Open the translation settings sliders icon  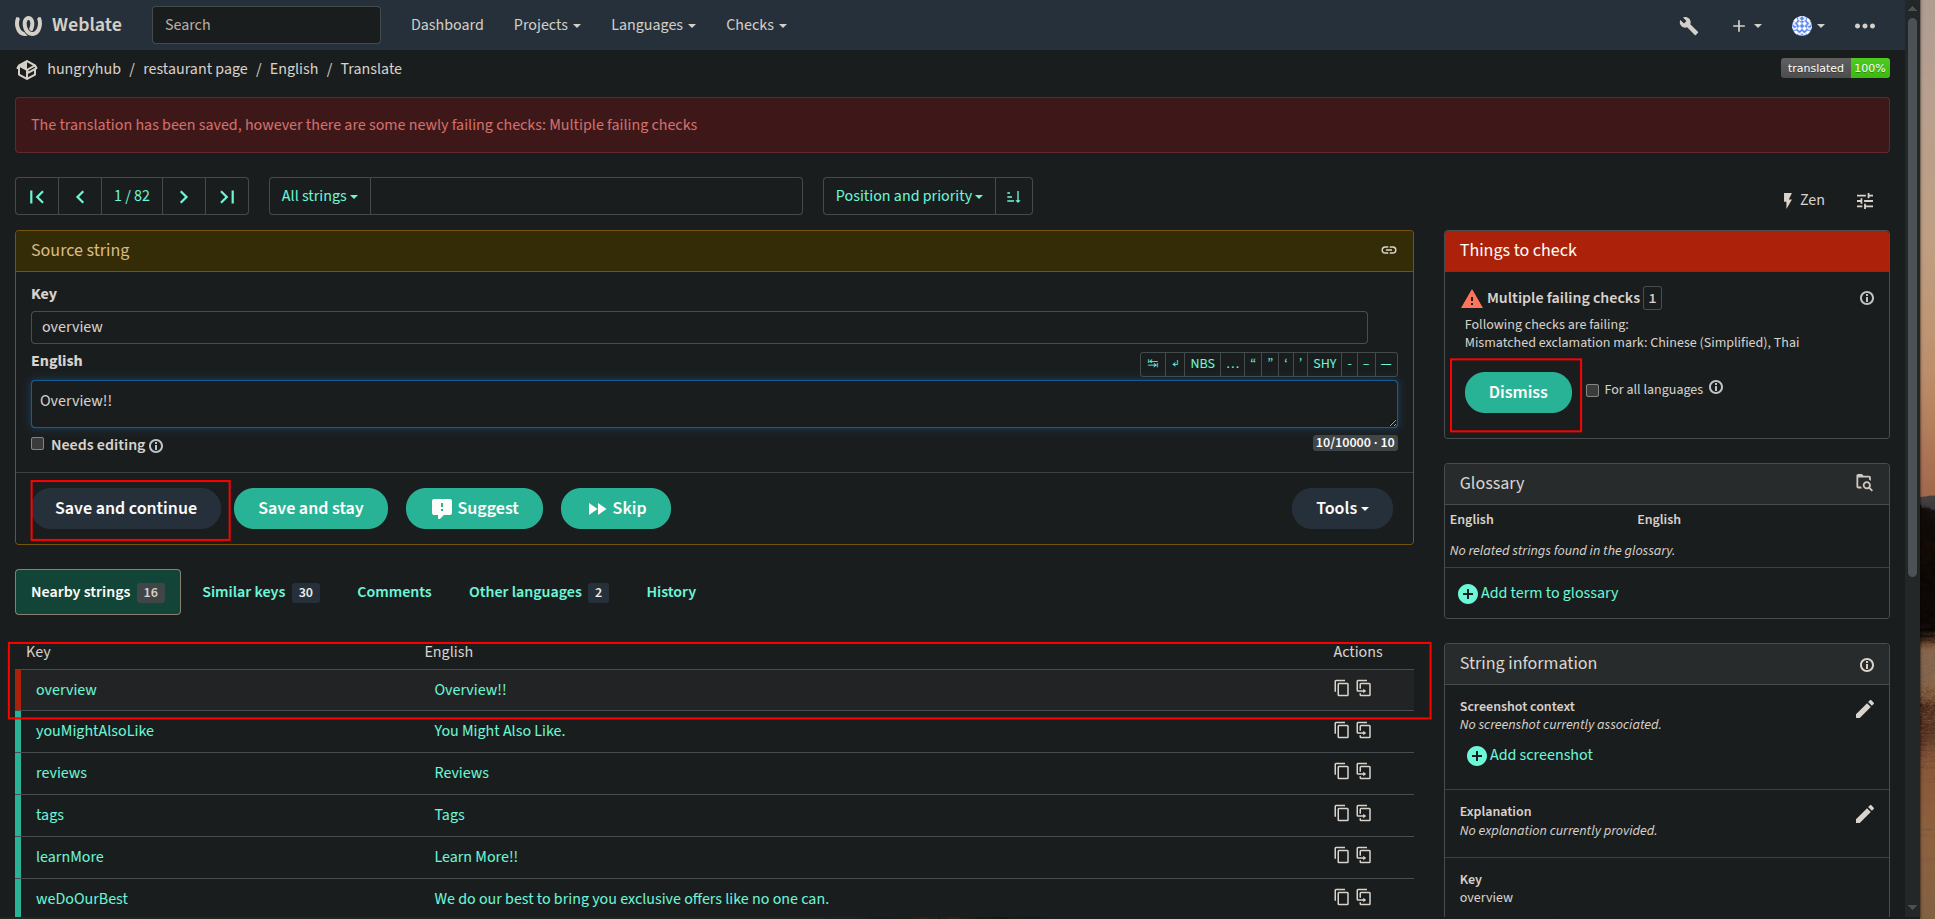(1864, 201)
